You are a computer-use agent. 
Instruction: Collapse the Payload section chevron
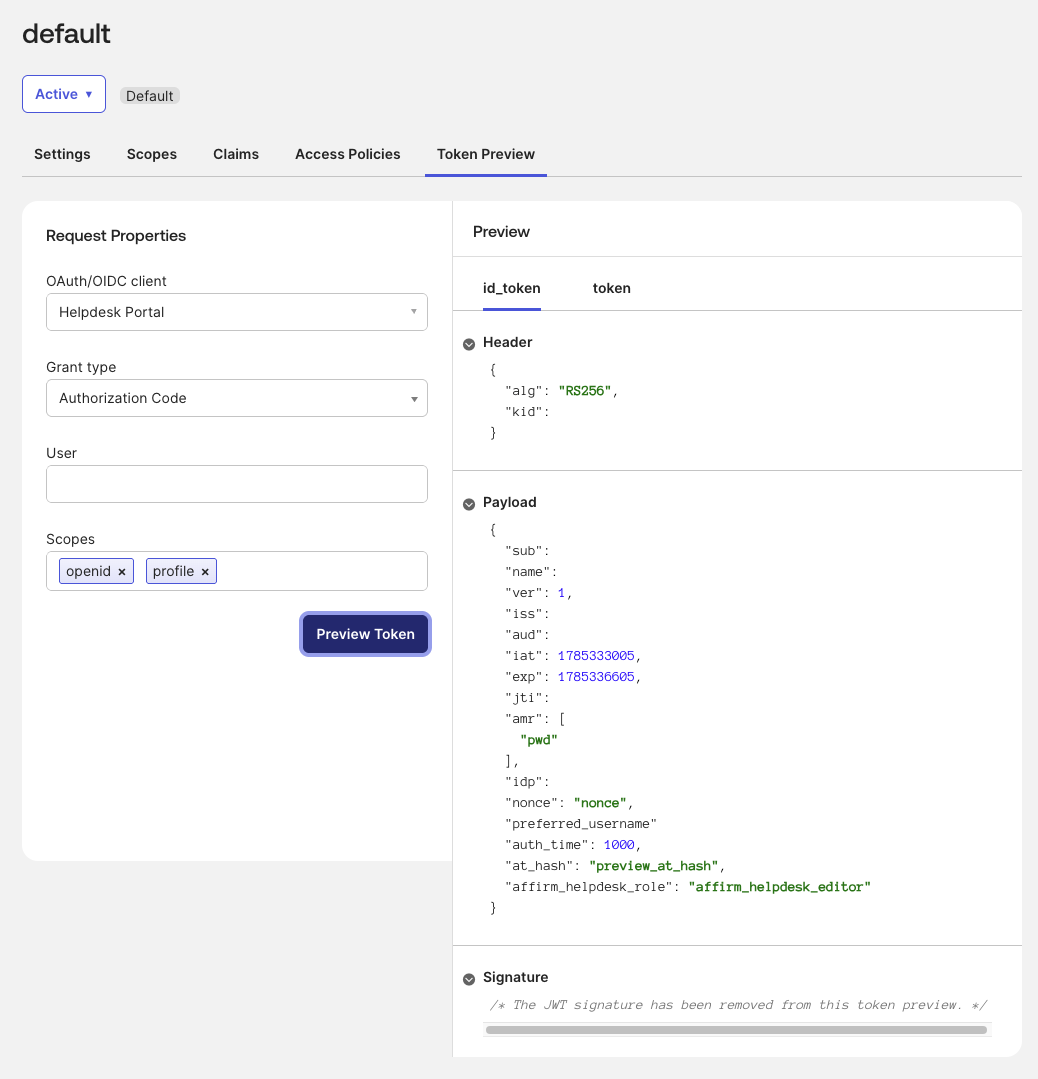click(469, 504)
